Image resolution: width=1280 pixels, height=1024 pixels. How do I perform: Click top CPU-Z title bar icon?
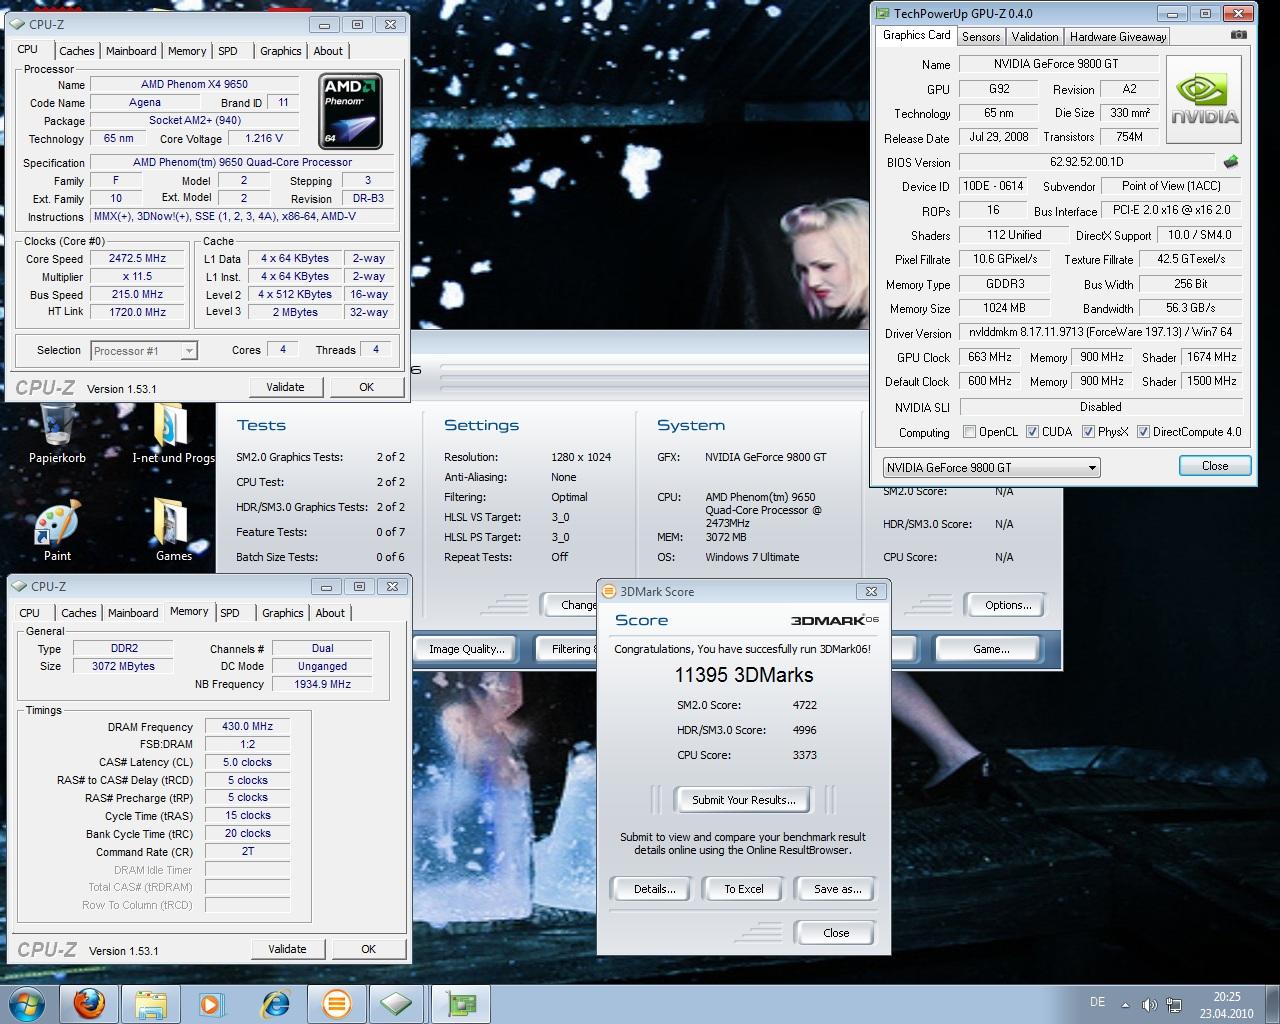19,24
